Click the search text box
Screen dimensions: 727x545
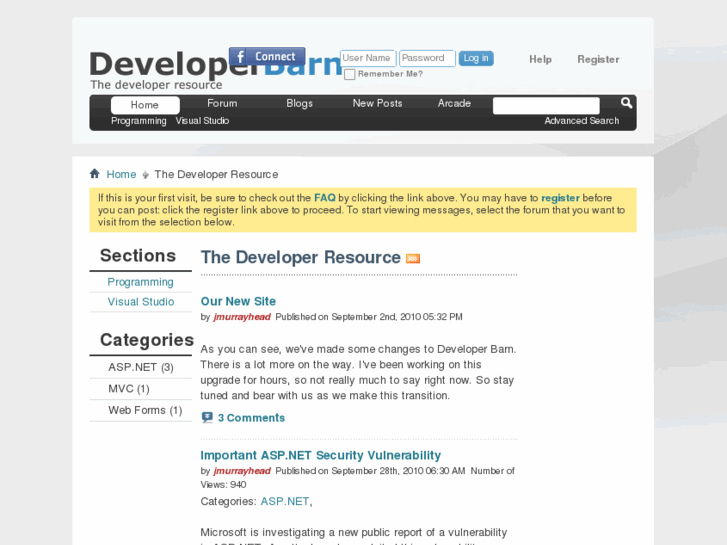click(546, 105)
